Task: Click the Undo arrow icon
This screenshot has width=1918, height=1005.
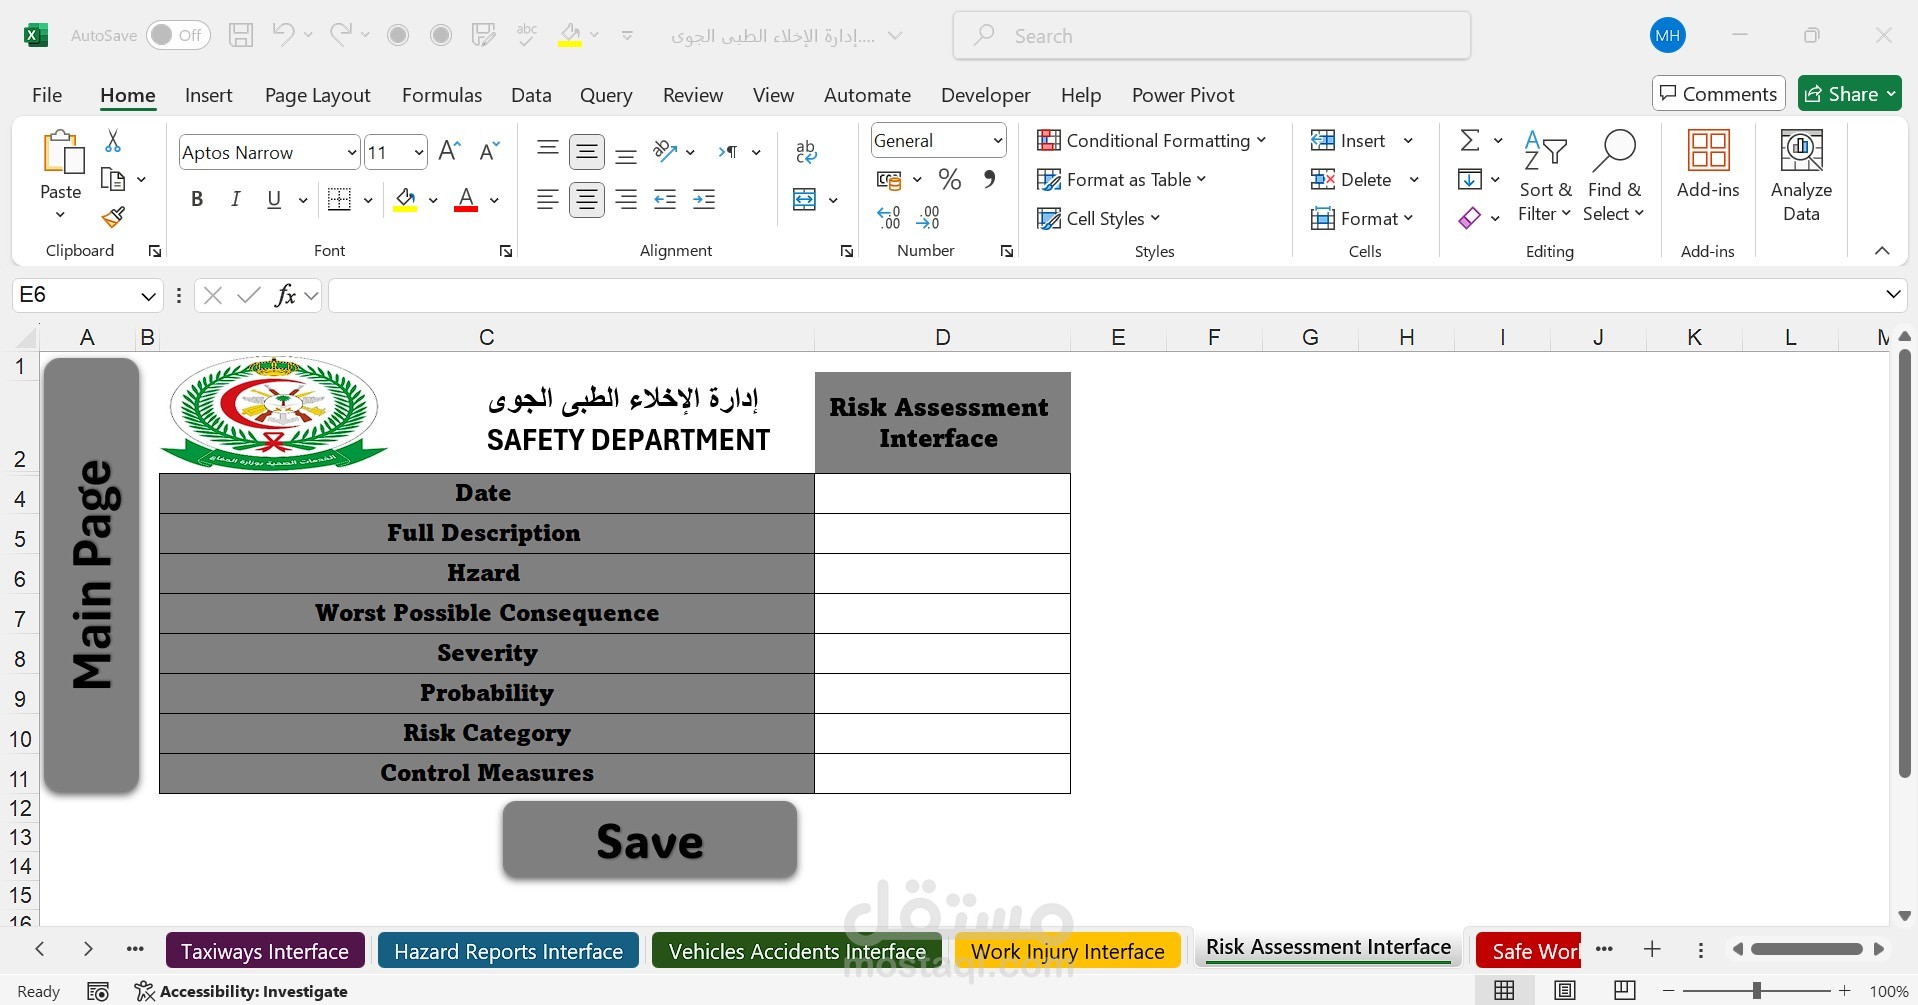Action: coord(283,35)
